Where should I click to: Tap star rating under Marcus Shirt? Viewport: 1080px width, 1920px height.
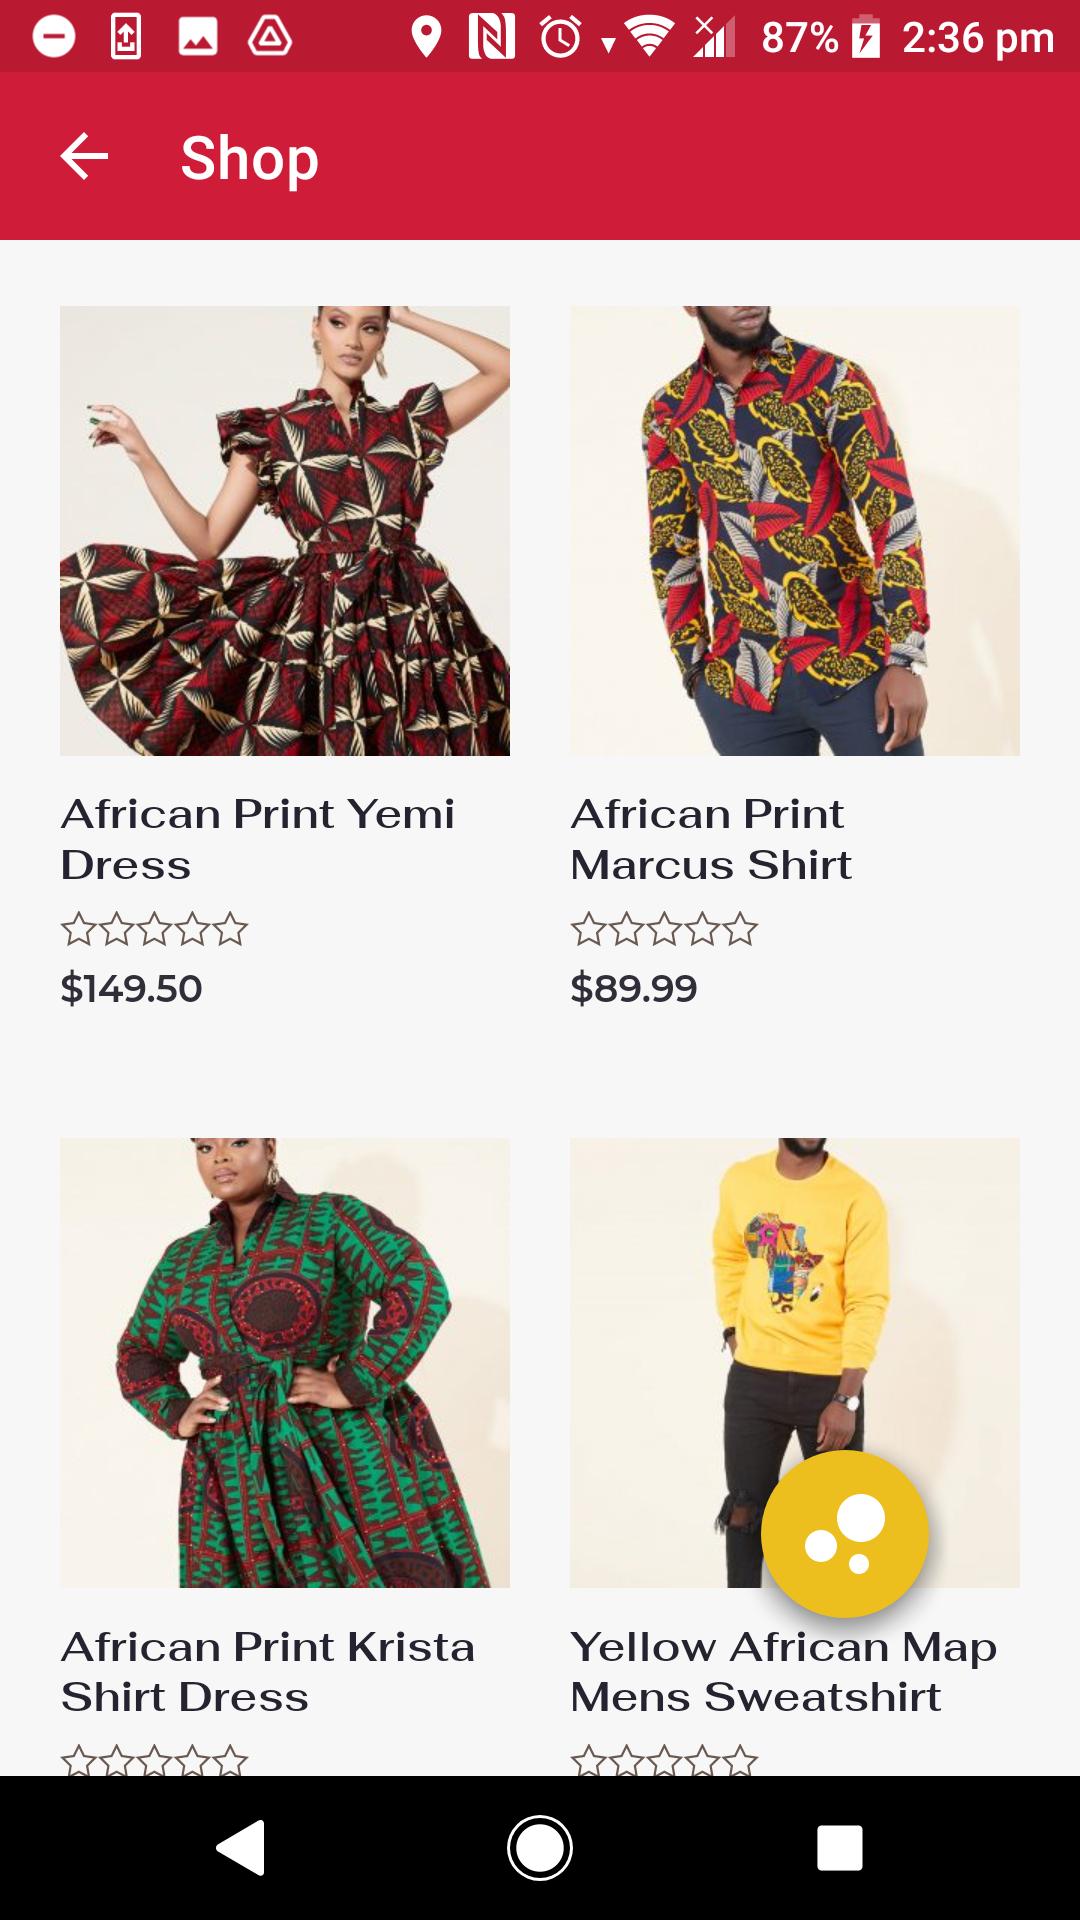pyautogui.click(x=664, y=930)
